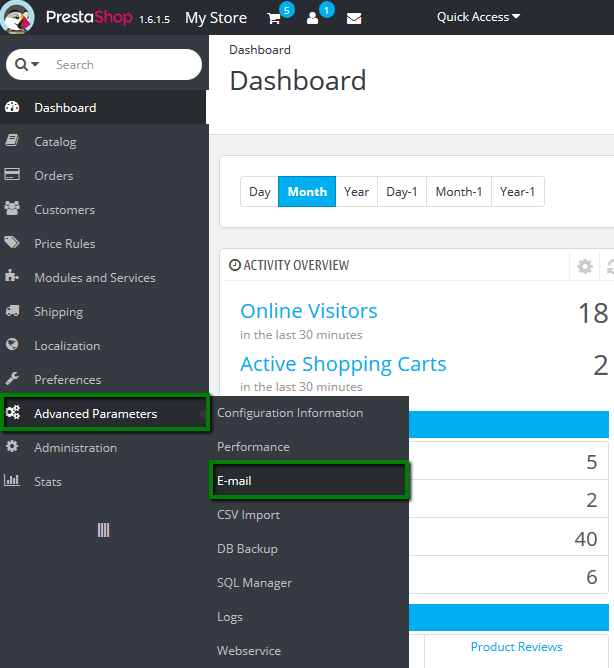Click the Localization globe icon

tap(12, 344)
